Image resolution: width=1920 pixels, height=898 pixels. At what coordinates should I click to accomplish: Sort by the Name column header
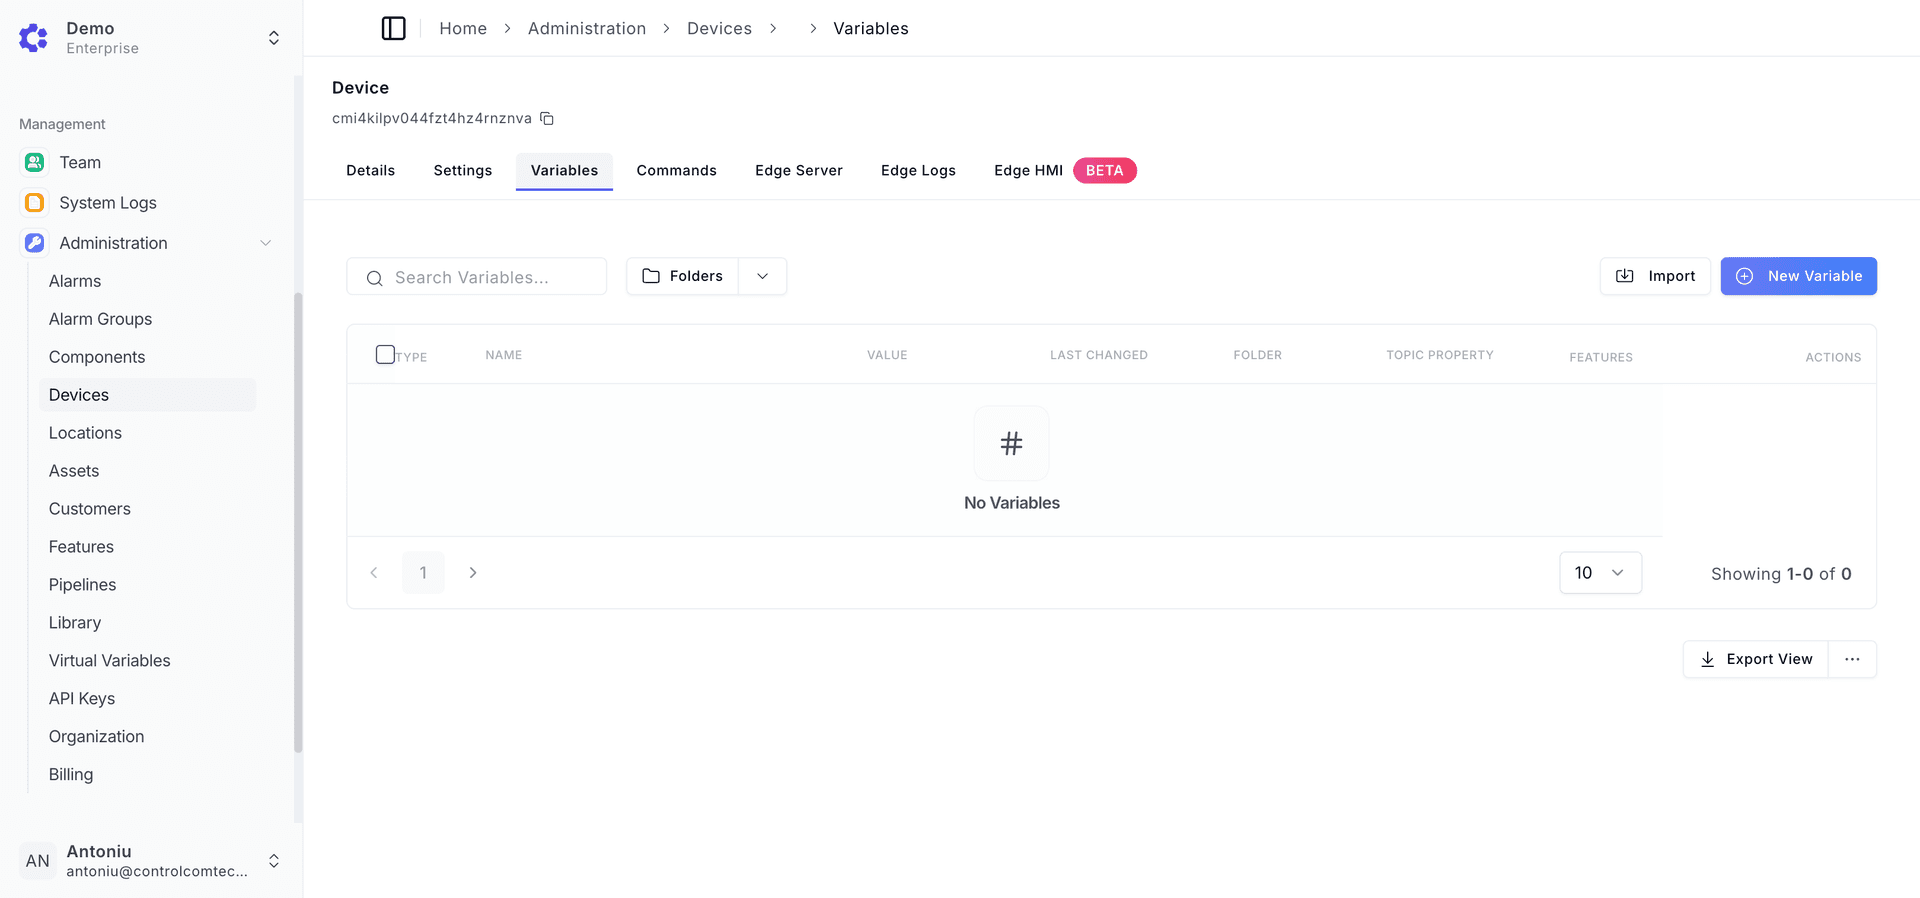pos(504,355)
